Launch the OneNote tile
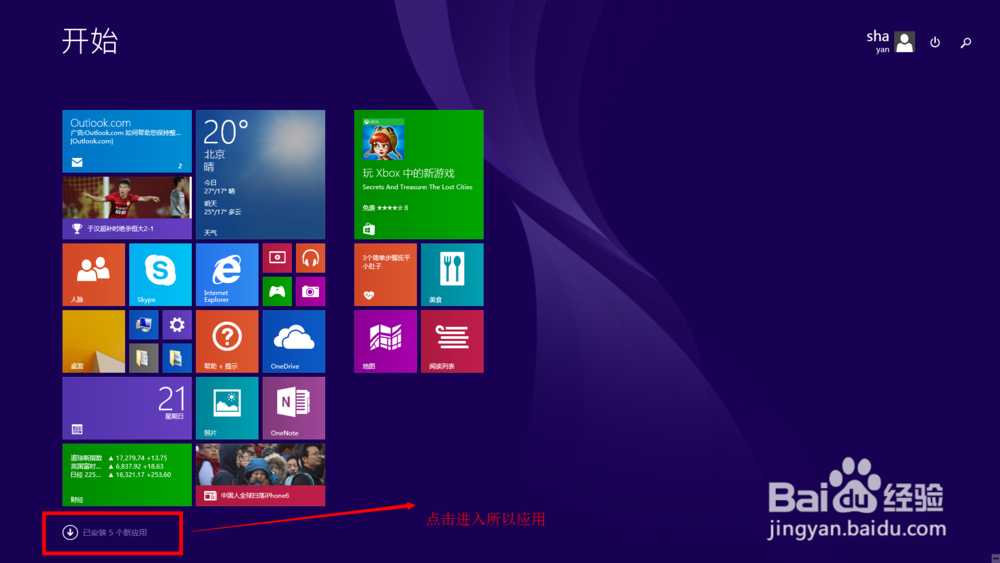This screenshot has height=563, width=1000. tap(293, 408)
